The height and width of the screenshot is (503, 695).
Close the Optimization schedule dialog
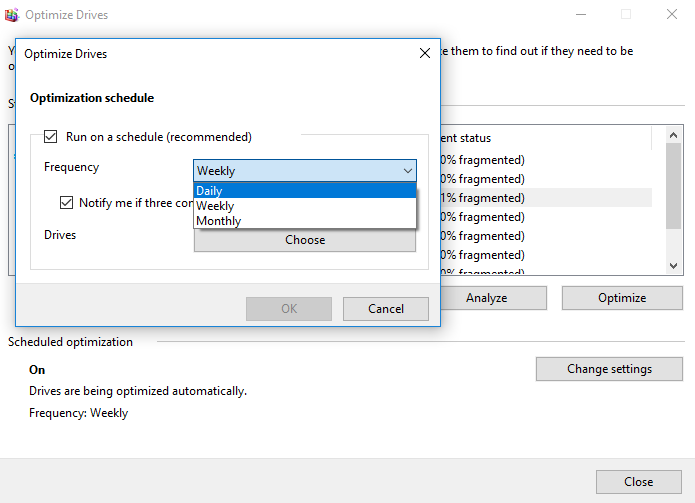coord(425,54)
